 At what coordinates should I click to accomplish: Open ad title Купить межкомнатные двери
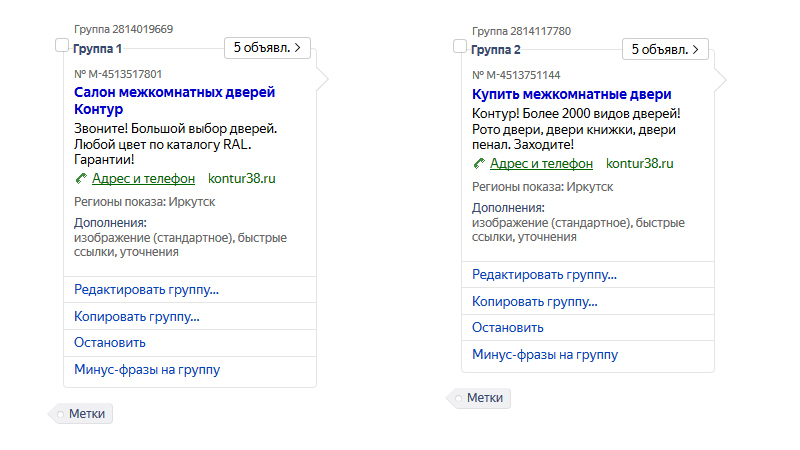coord(571,94)
